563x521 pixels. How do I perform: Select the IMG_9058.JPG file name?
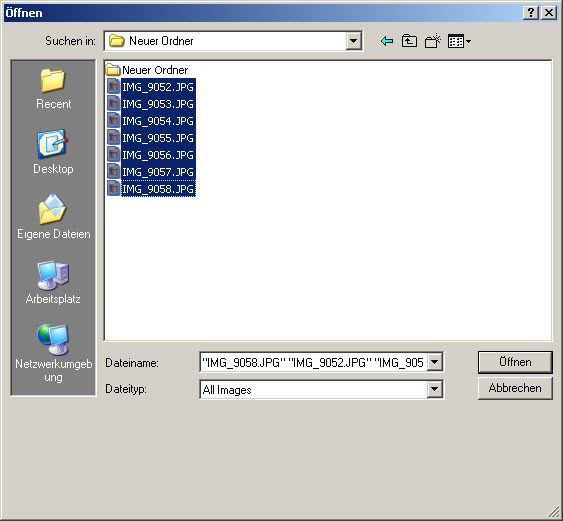point(158,189)
